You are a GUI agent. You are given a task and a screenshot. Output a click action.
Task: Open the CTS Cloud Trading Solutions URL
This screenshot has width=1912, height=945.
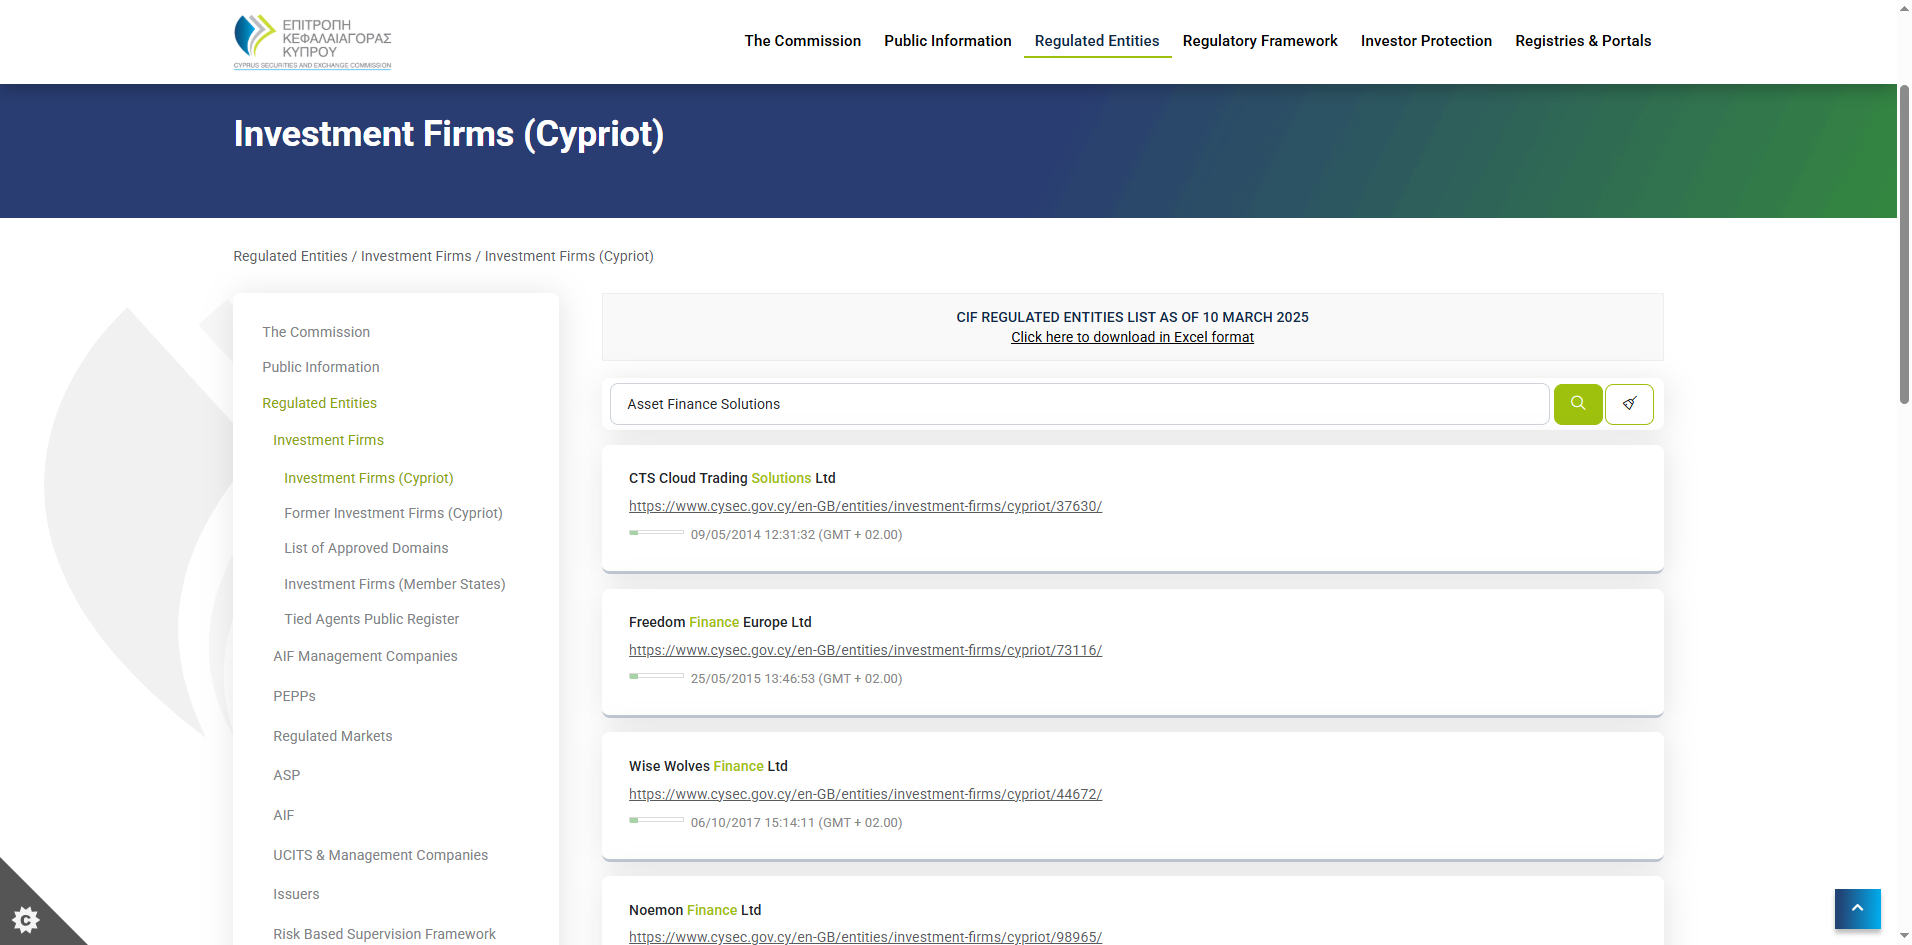[865, 506]
